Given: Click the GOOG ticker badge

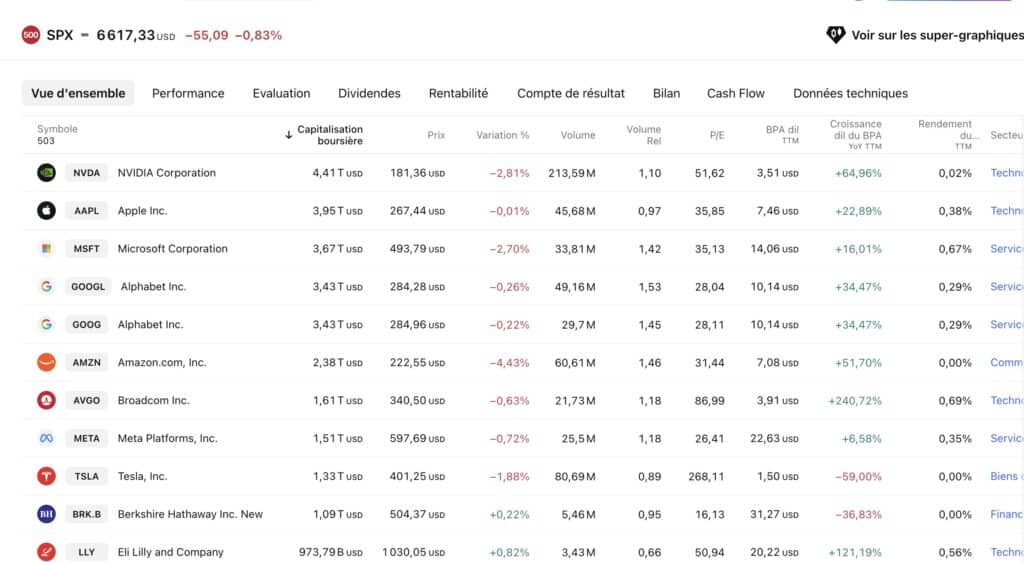Looking at the screenshot, I should 86,324.
